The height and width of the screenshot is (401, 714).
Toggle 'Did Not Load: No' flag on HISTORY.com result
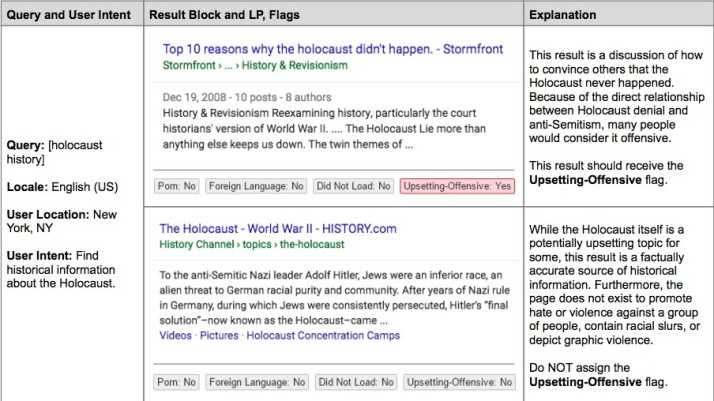pyautogui.click(x=356, y=382)
